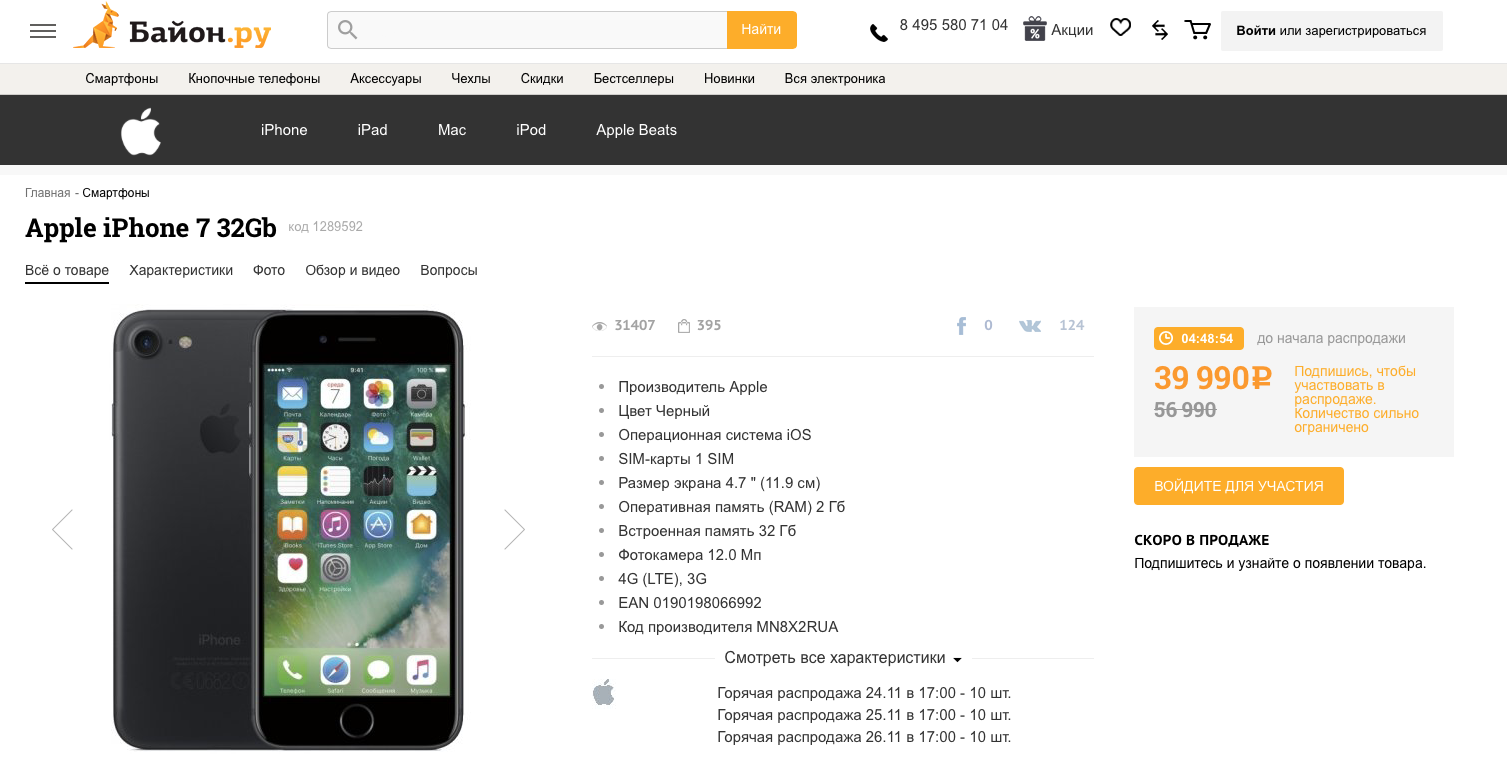Click Горячая распродажа 26.11 line
This screenshot has height=761, width=1507.
click(x=864, y=737)
